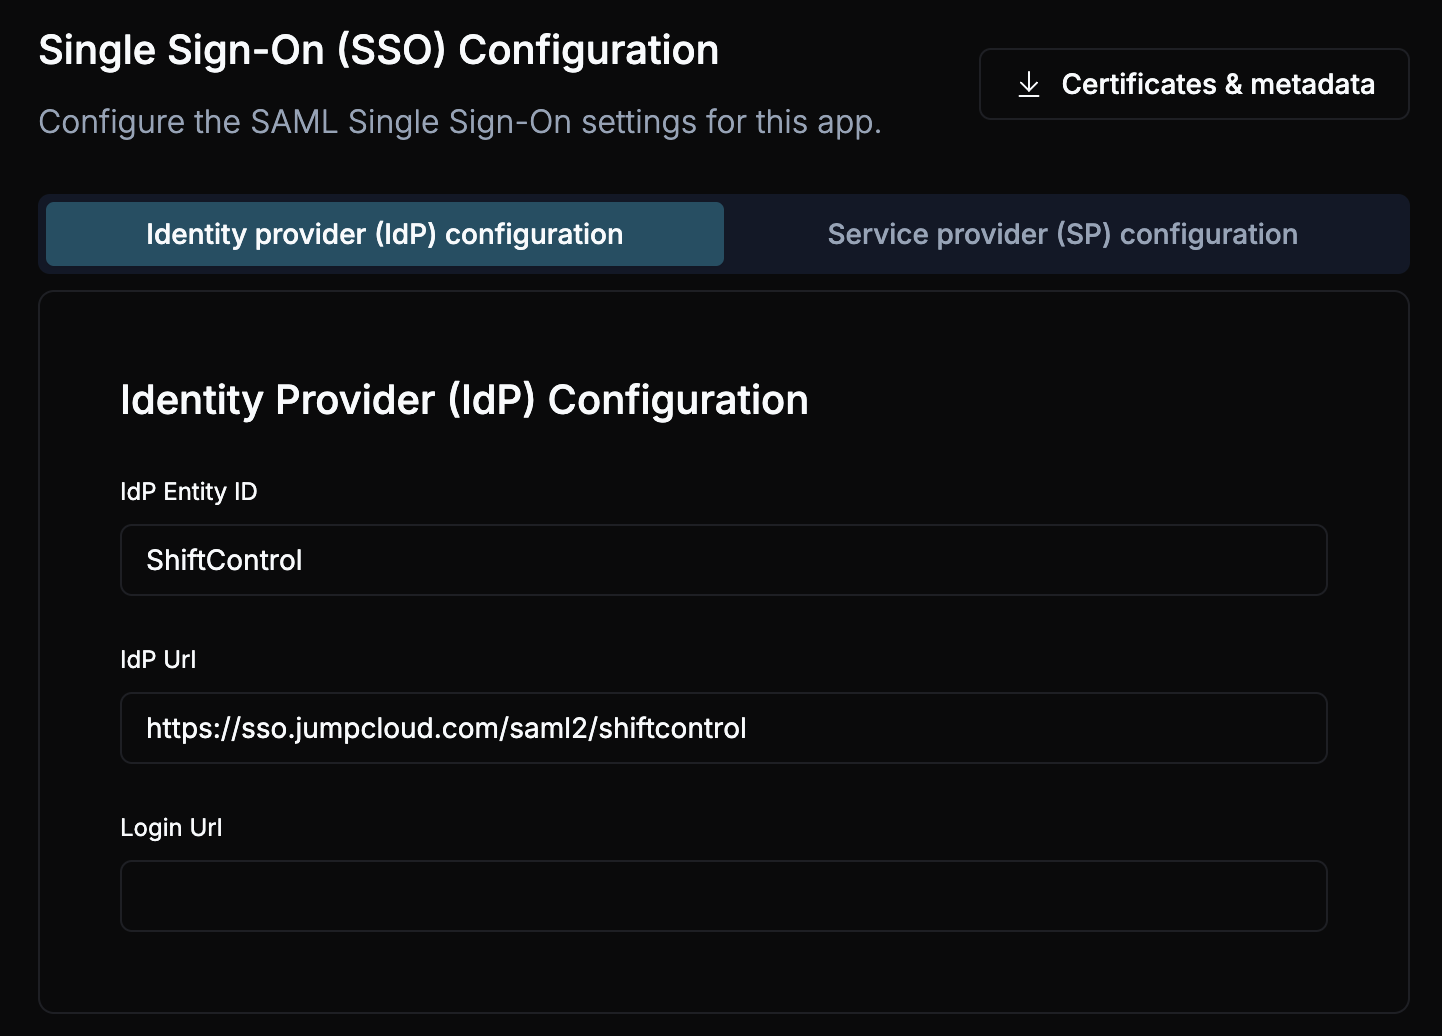Viewport: 1442px width, 1036px height.
Task: Click the download icon on Certificates & metadata
Action: 1027,84
